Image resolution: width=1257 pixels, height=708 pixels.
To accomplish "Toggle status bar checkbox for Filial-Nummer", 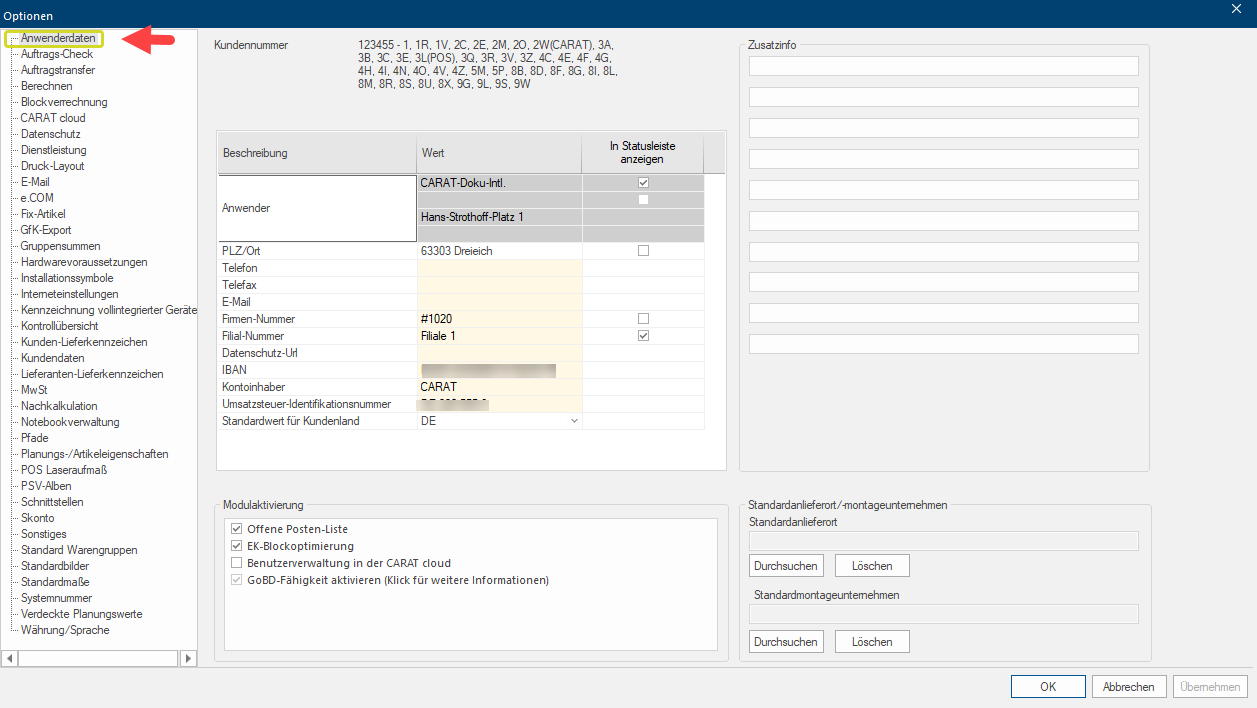I will (643, 336).
